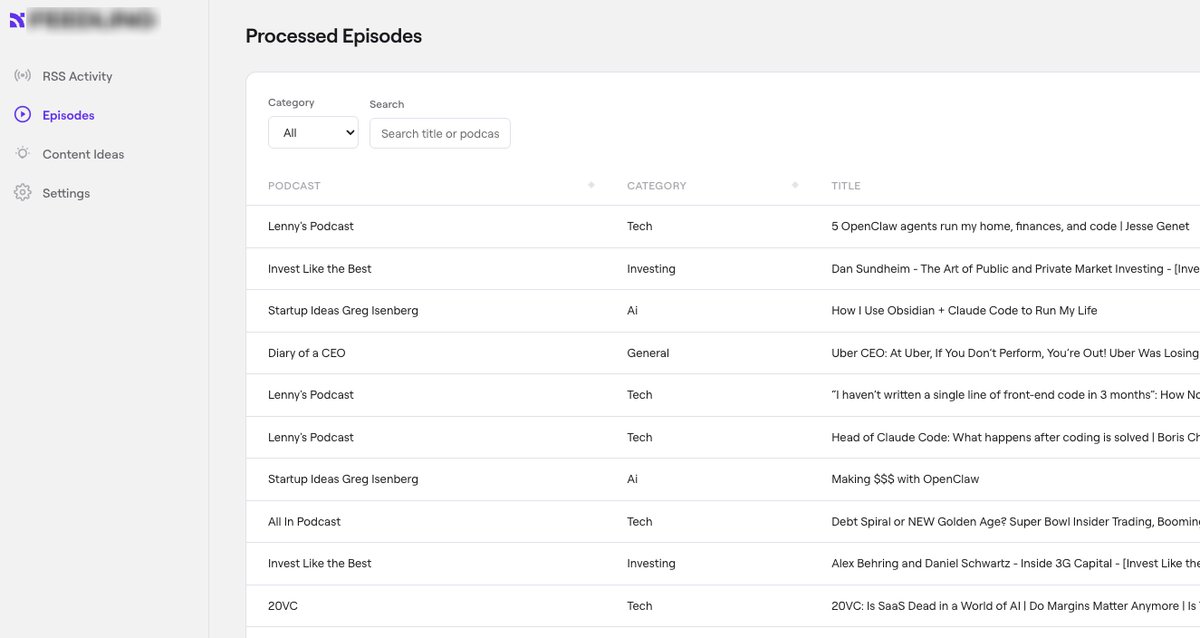The width and height of the screenshot is (1200, 638).
Task: Click 'Diary of a CEO' podcast cell
Action: pyautogui.click(x=307, y=353)
